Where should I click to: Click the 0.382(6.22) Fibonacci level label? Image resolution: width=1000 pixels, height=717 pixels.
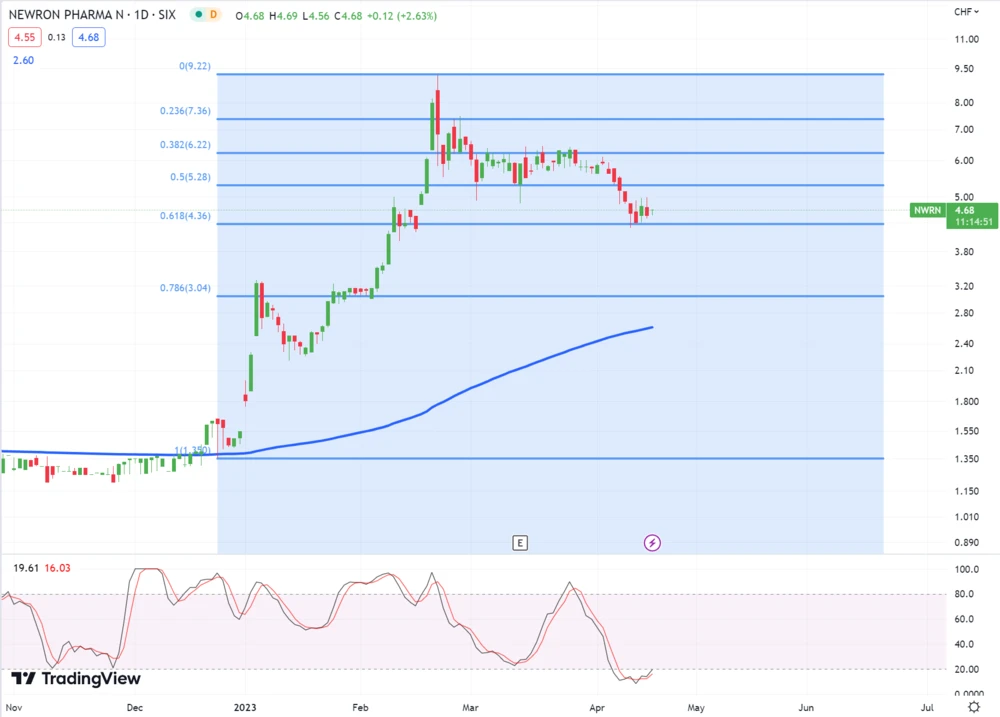(x=185, y=145)
